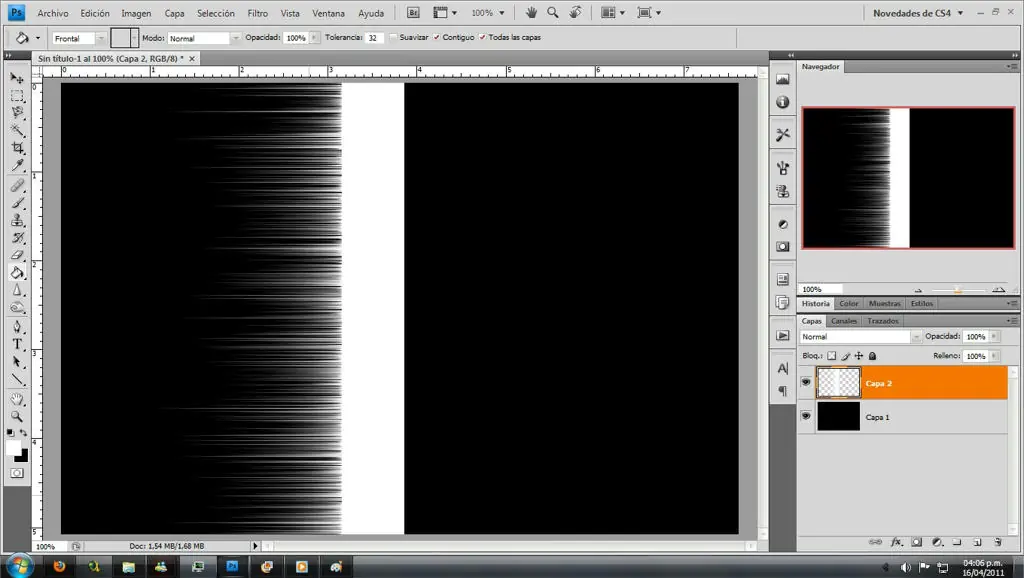
Task: Delete the selected layer
Action: (997, 542)
